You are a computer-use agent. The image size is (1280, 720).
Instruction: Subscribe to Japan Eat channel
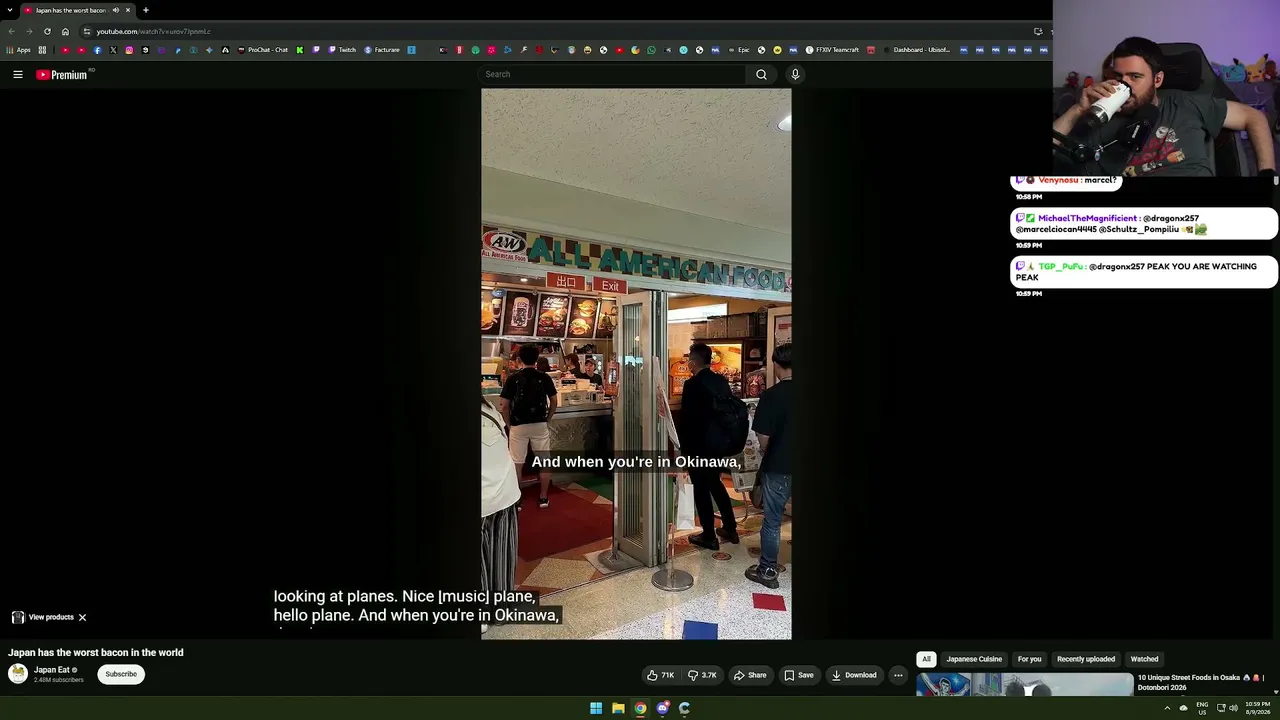click(x=121, y=674)
